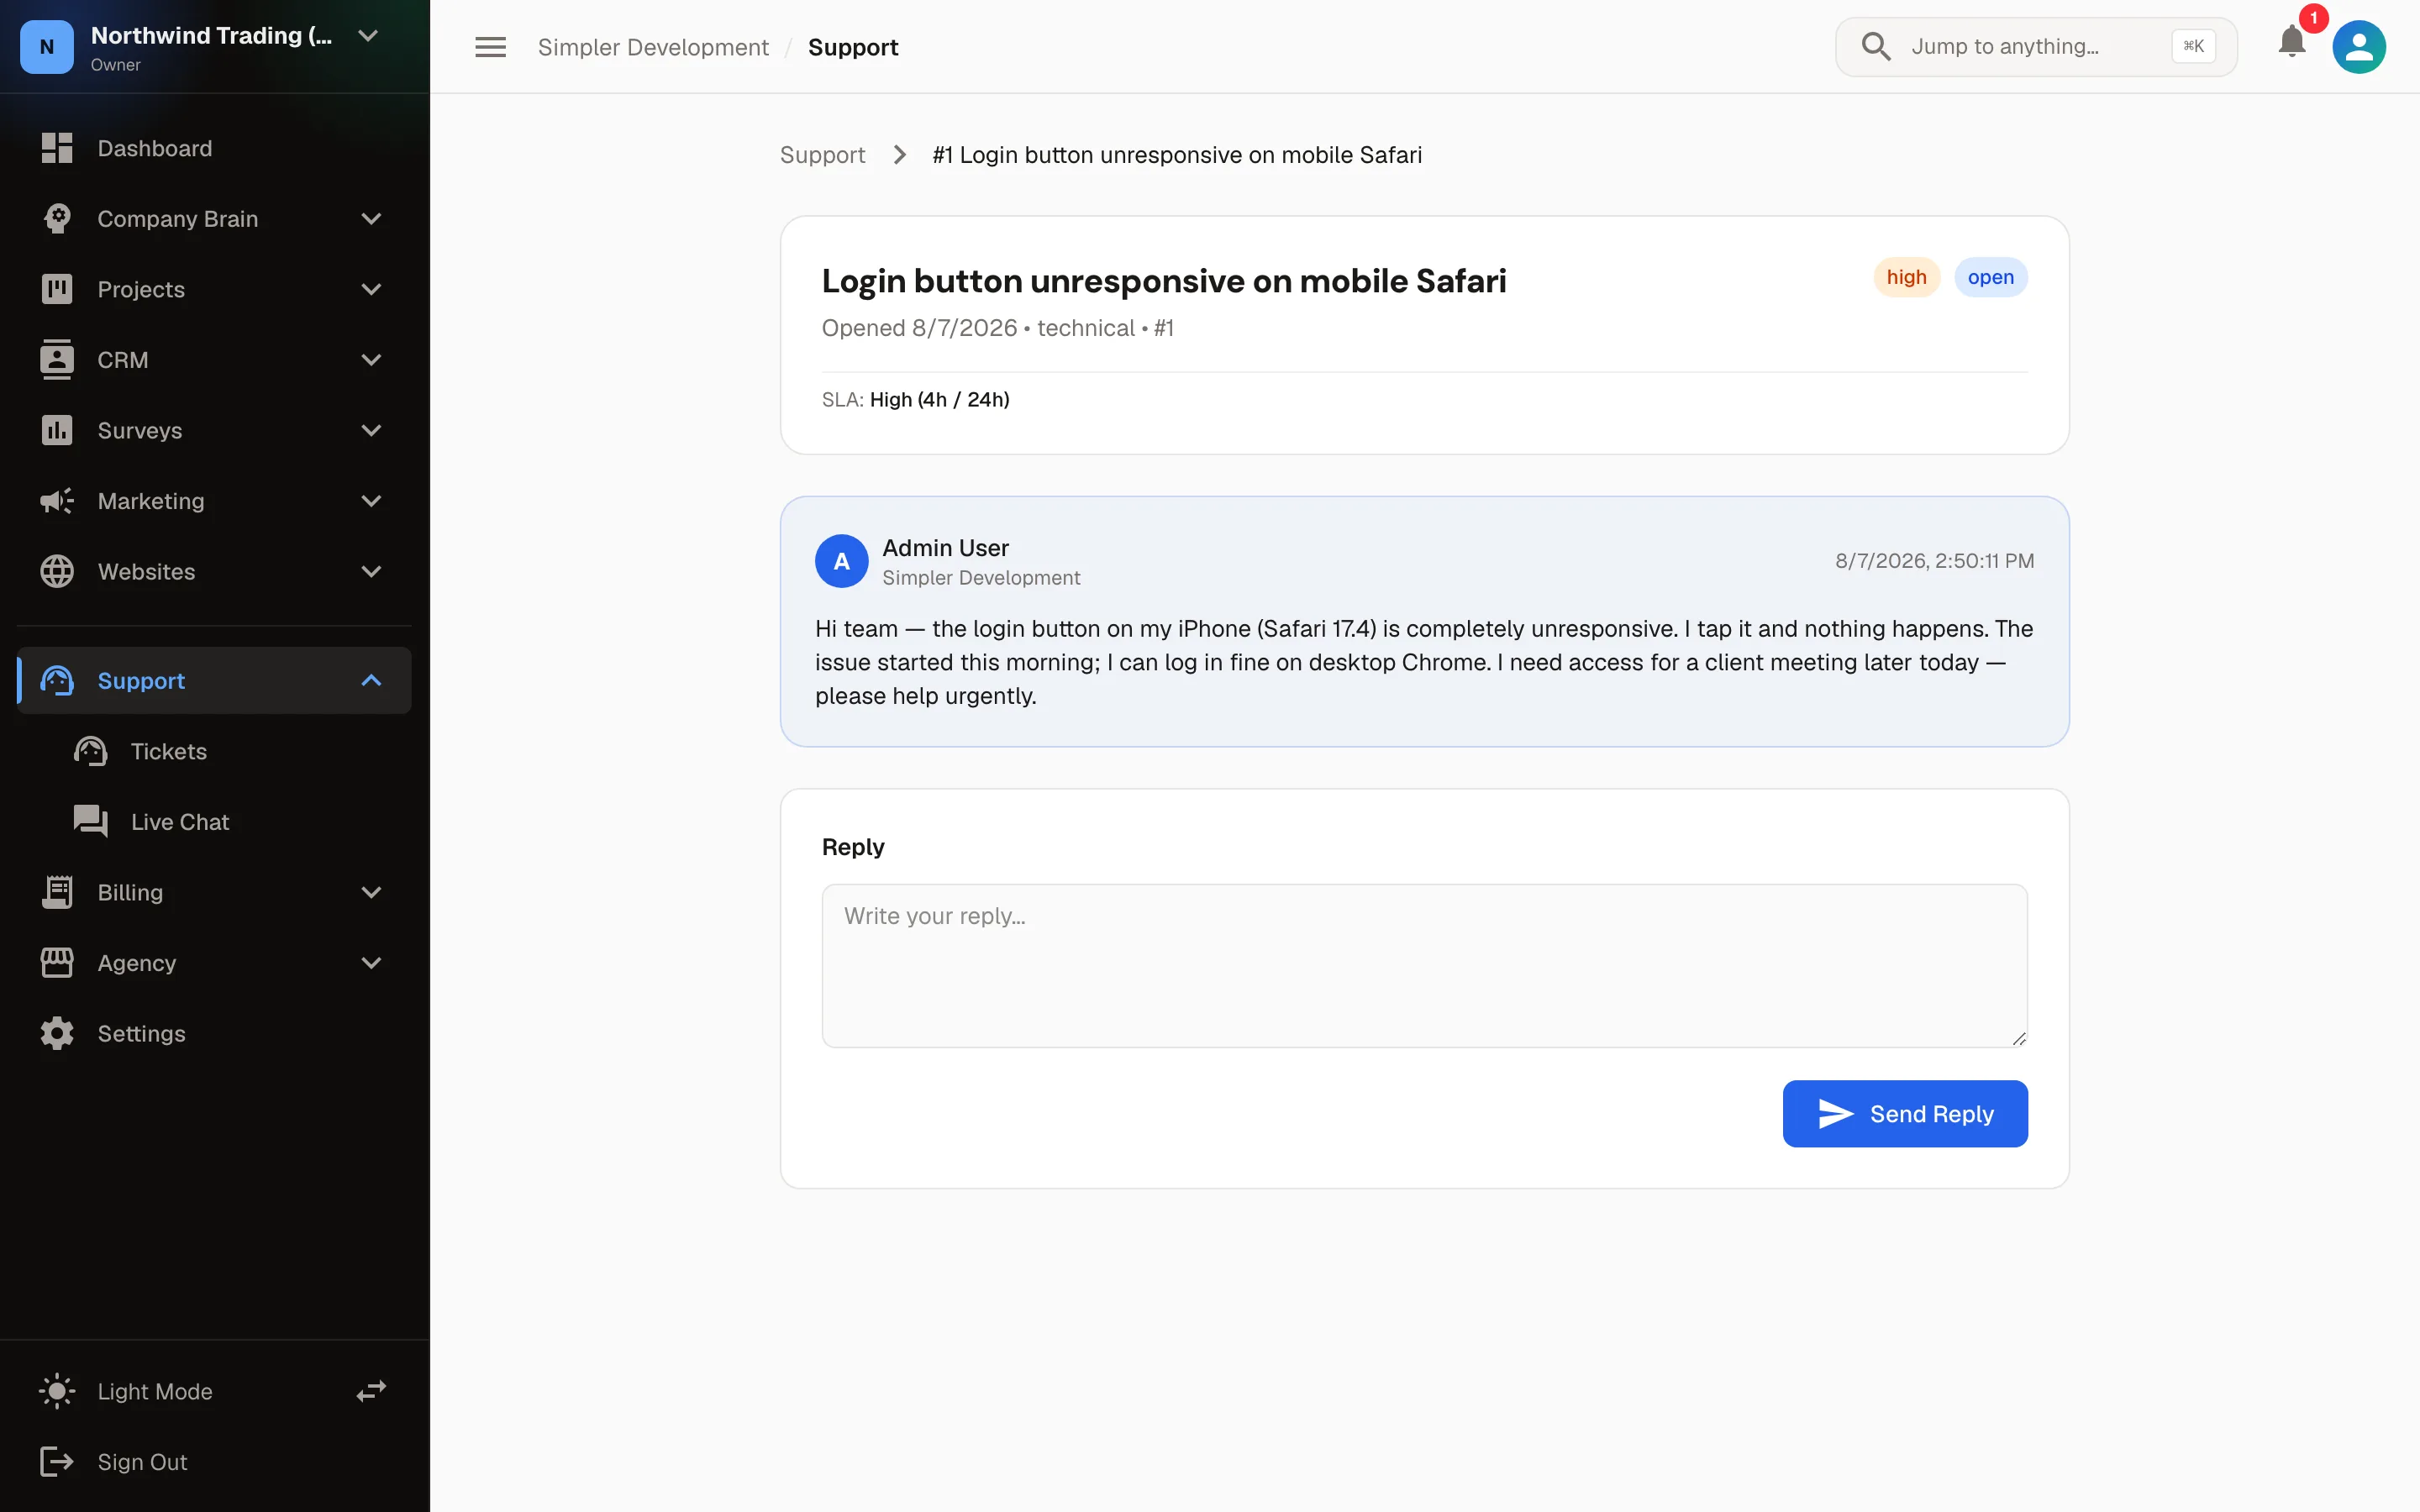Click the Opened 8/7/2026 technical #1 line
The image size is (2420, 1512).
[998, 328]
